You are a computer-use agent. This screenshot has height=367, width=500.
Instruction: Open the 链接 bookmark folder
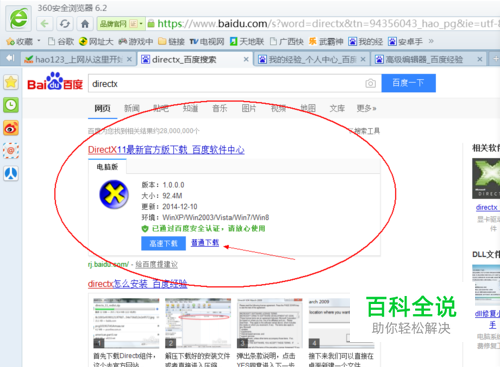pyautogui.click(x=171, y=41)
